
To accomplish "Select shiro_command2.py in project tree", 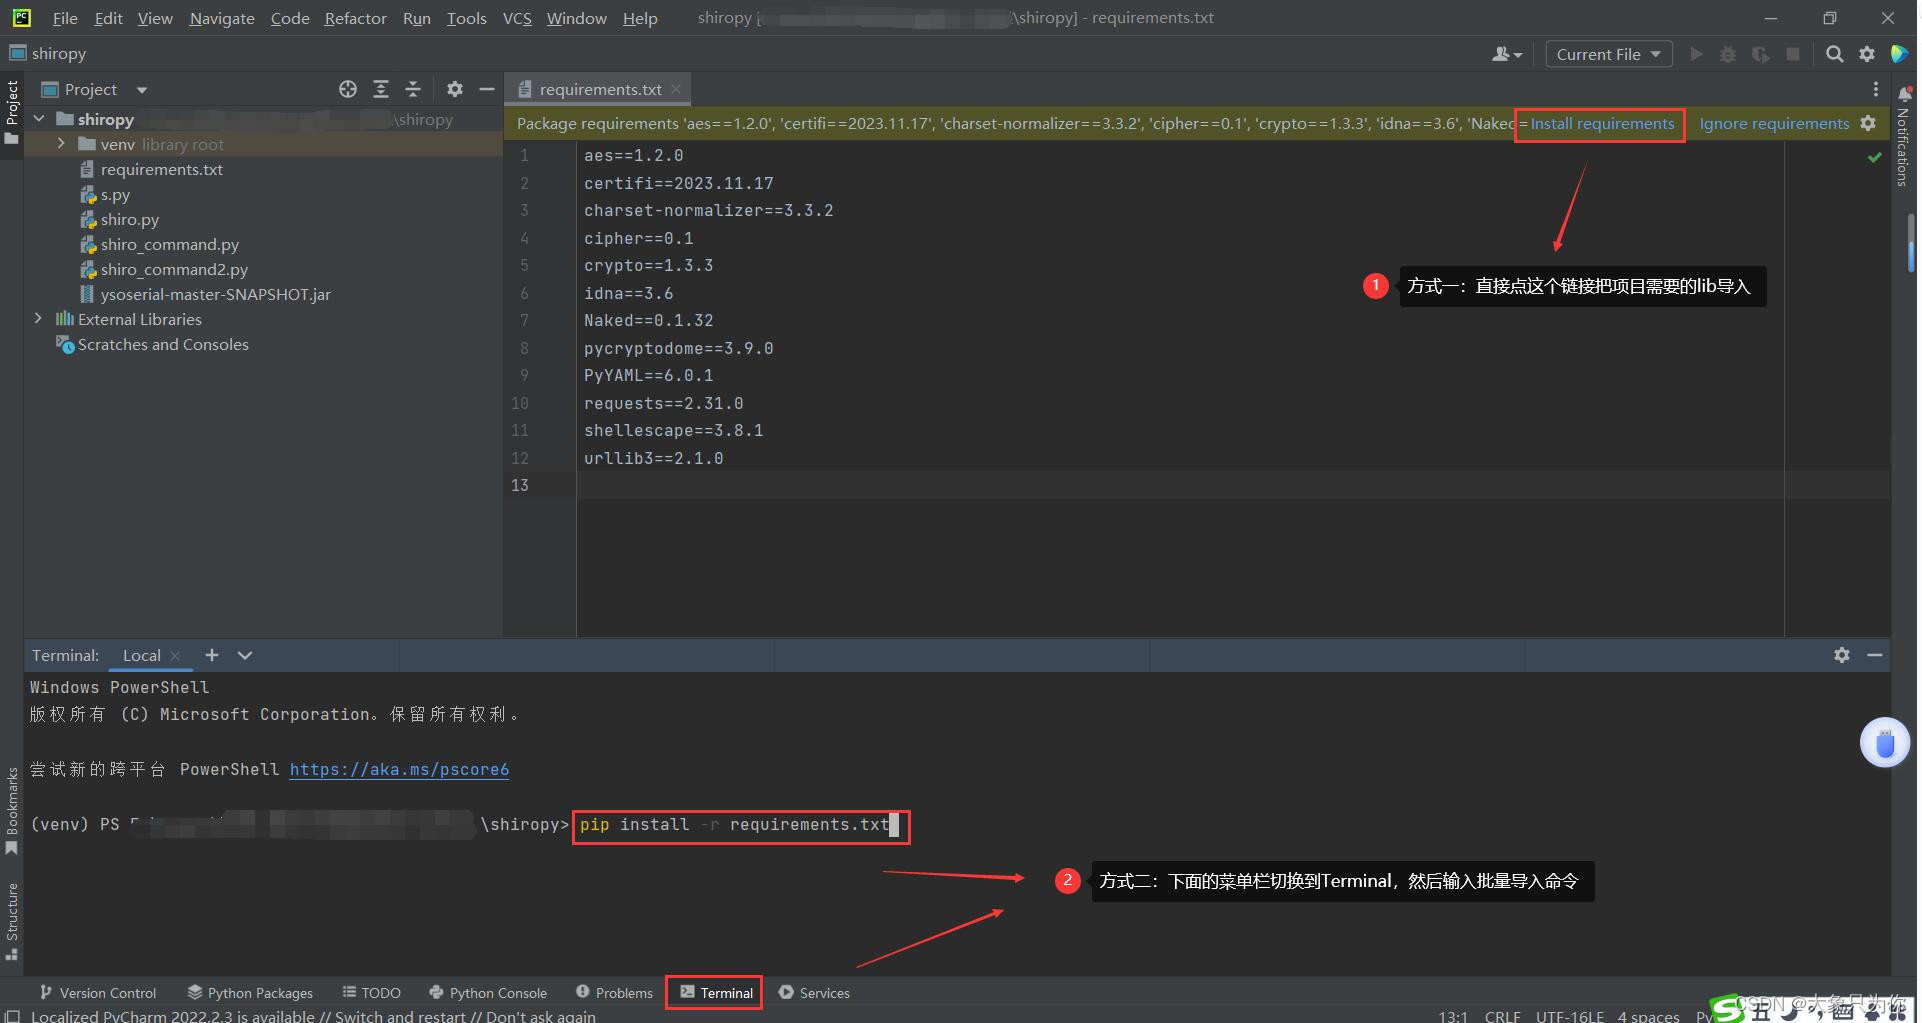I will (x=164, y=269).
